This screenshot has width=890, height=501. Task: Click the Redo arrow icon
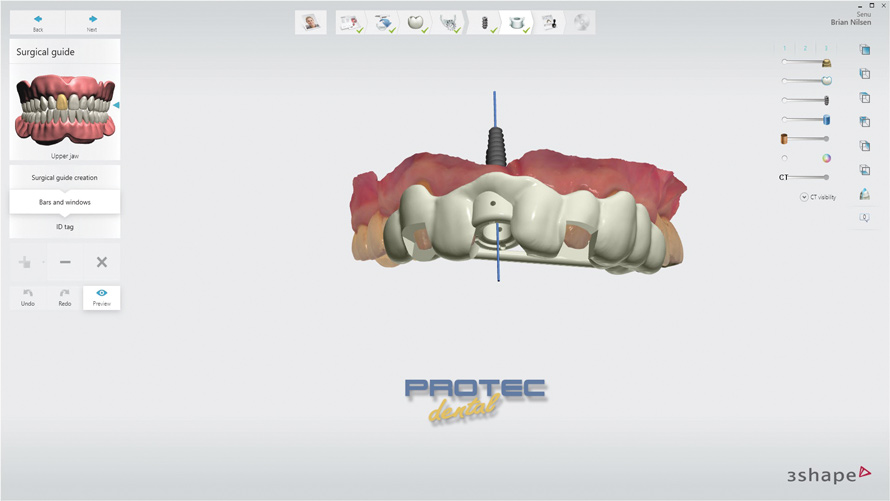click(65, 294)
